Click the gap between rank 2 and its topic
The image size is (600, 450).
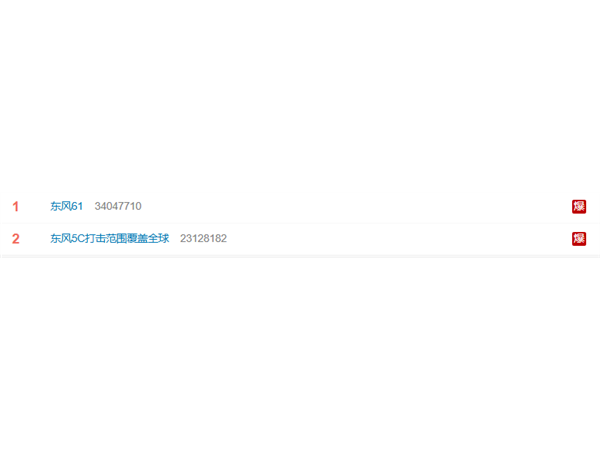pyautogui.click(x=35, y=239)
